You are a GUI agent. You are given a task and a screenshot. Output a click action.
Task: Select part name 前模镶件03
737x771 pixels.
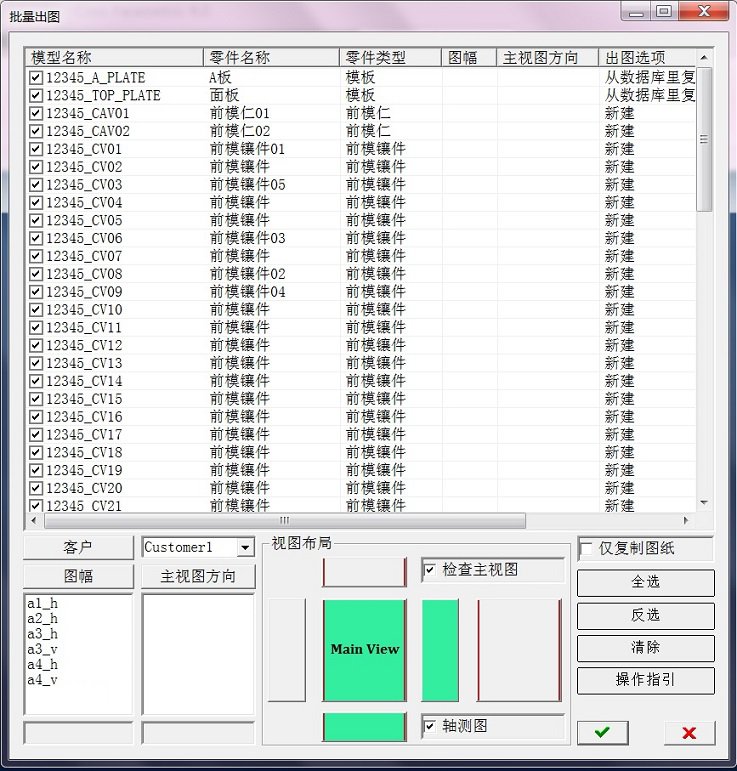point(247,238)
